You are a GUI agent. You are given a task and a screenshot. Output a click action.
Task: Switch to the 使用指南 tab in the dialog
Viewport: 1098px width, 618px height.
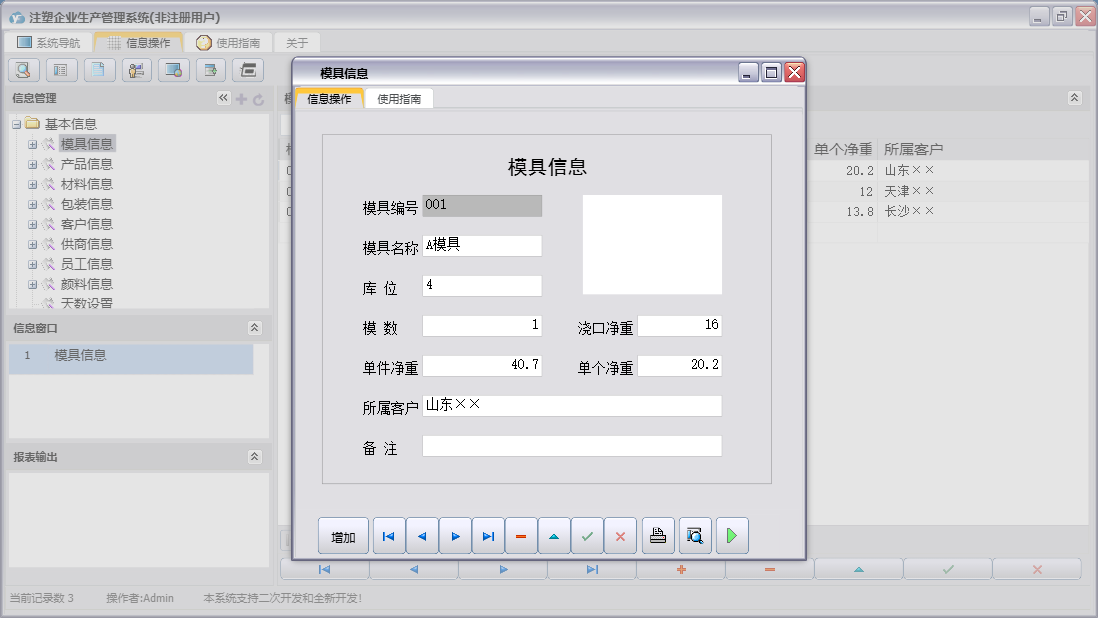(401, 98)
